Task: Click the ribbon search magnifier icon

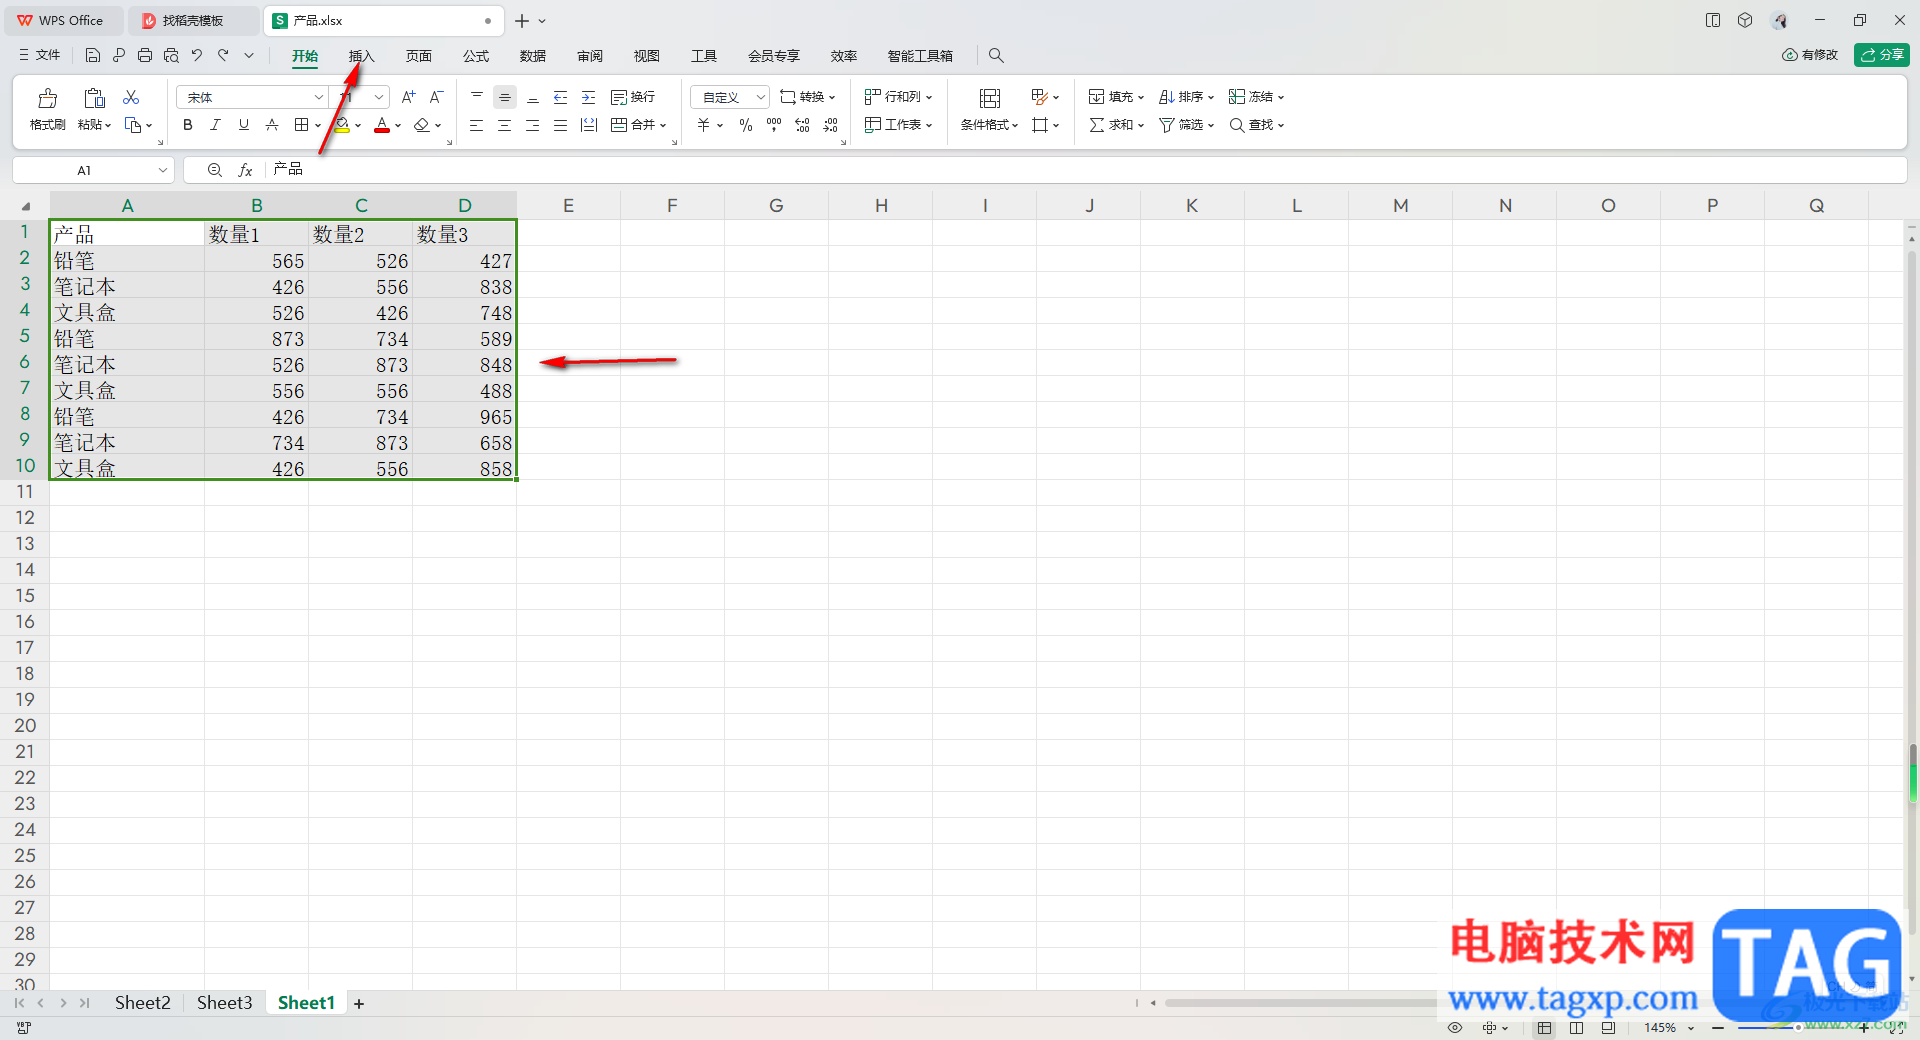Action: click(996, 55)
